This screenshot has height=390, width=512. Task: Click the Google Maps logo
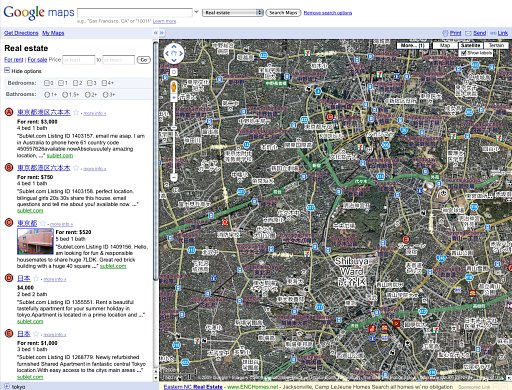coord(39,13)
